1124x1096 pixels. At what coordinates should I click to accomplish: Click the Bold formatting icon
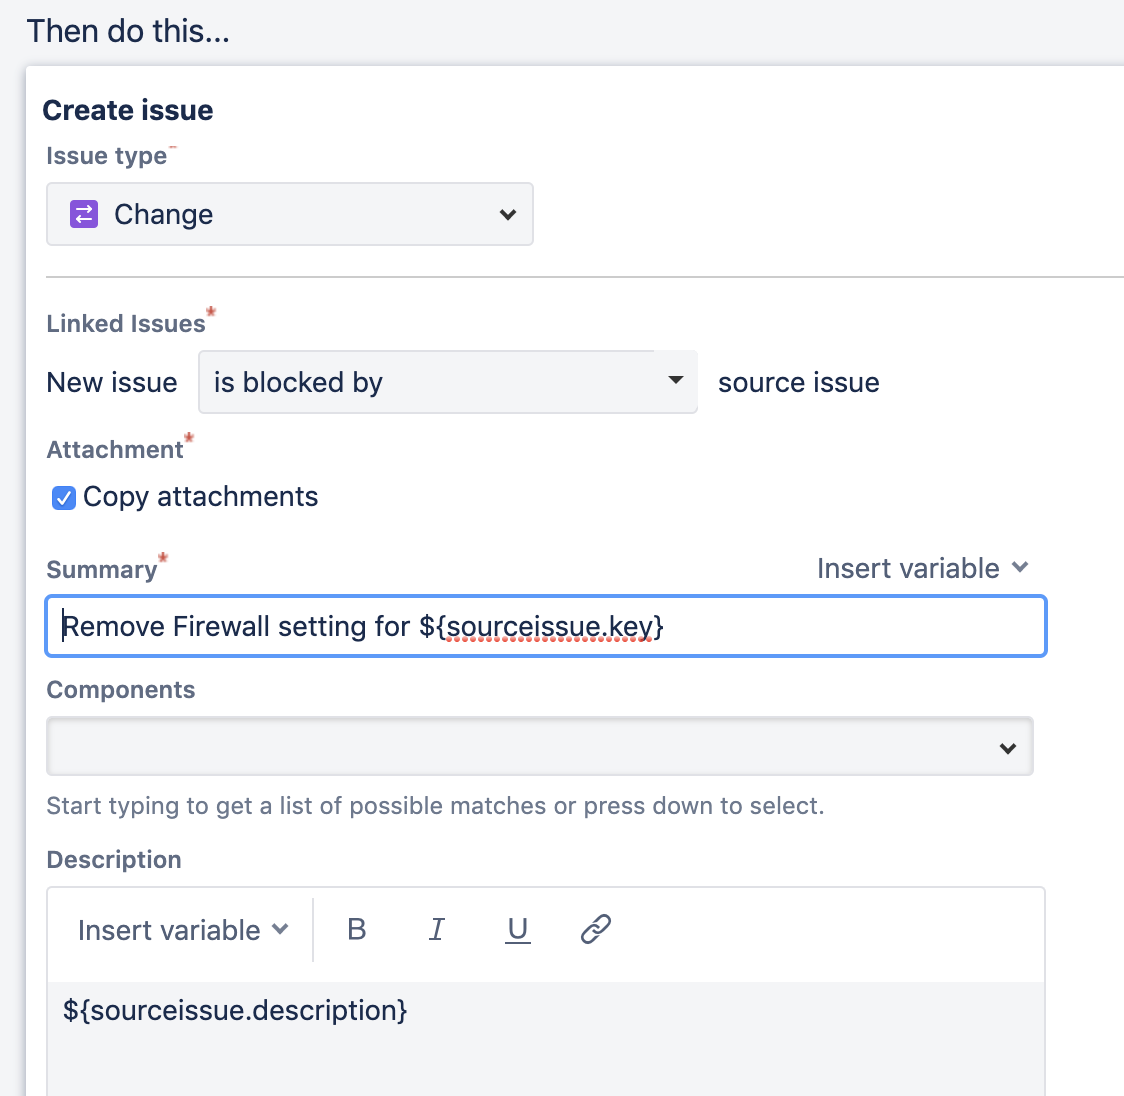click(356, 930)
